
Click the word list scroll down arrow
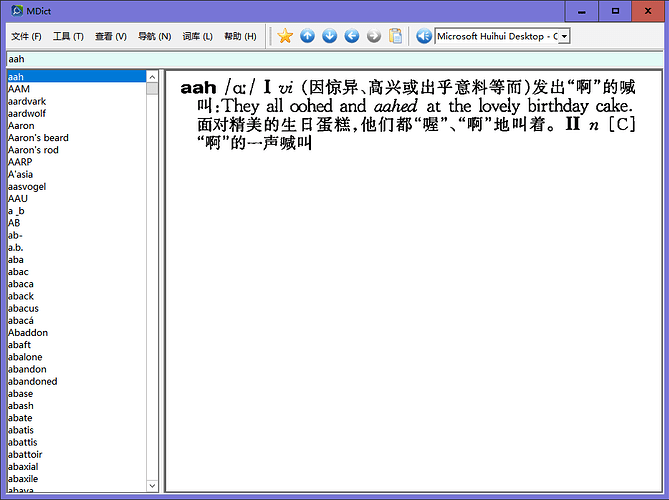pos(152,485)
